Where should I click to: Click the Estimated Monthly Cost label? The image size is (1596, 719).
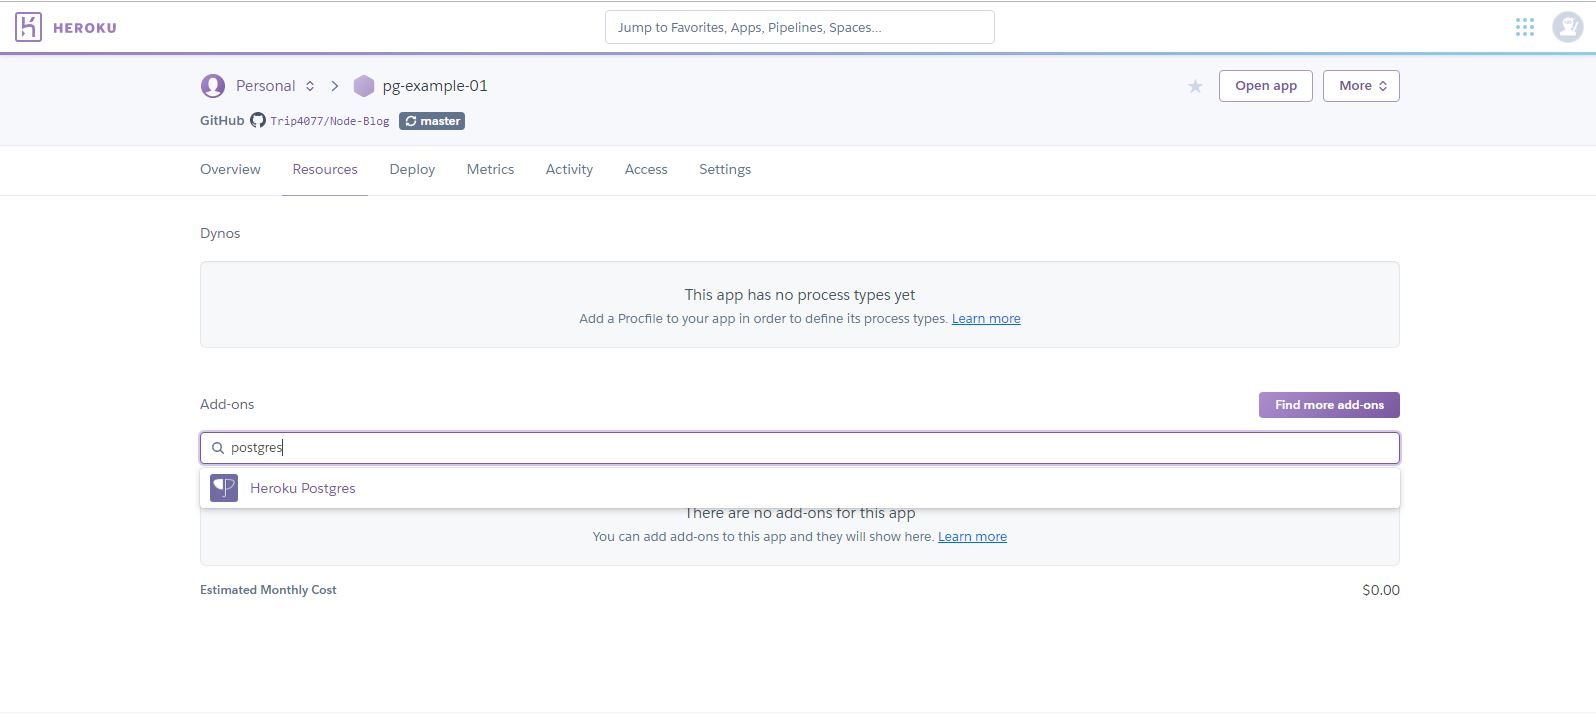coord(268,590)
